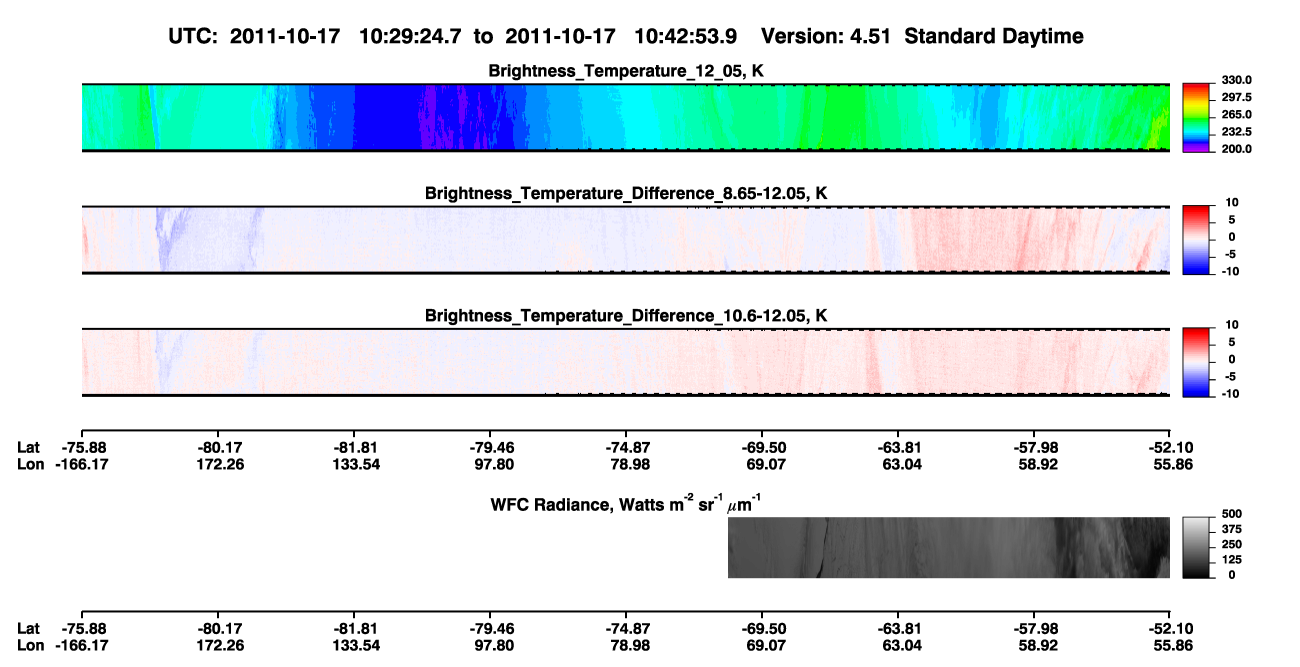
Task: Click the "297.5" colorbar tick label
Action: pyautogui.click(x=1236, y=98)
